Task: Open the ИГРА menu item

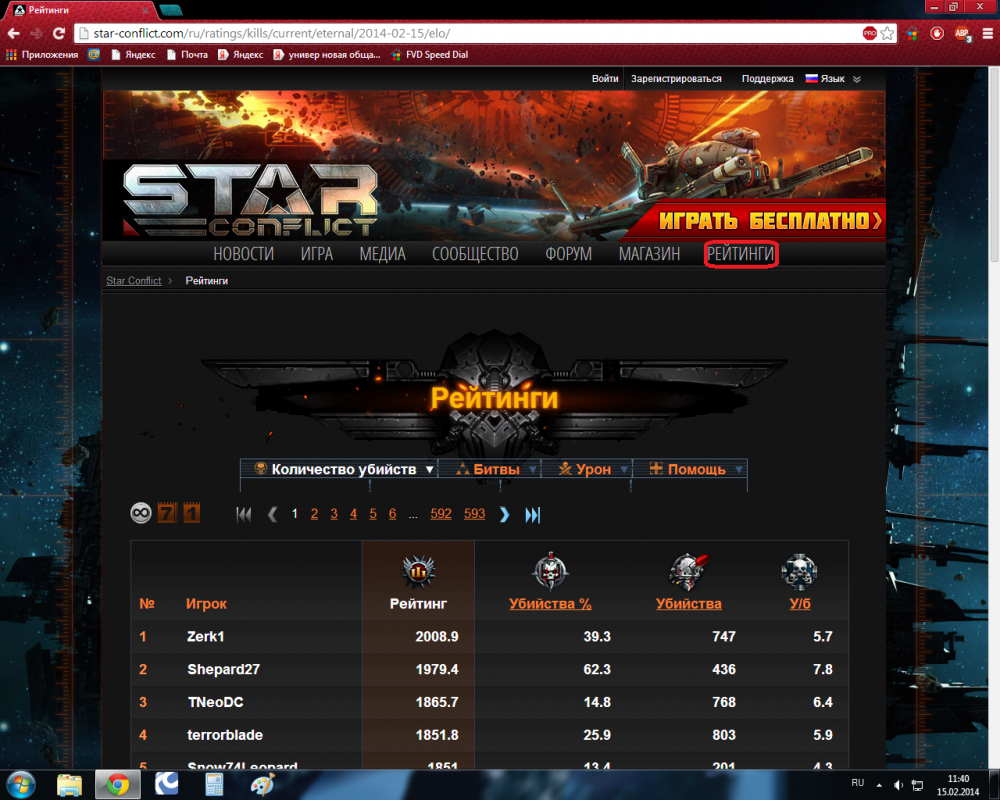Action: click(x=317, y=254)
